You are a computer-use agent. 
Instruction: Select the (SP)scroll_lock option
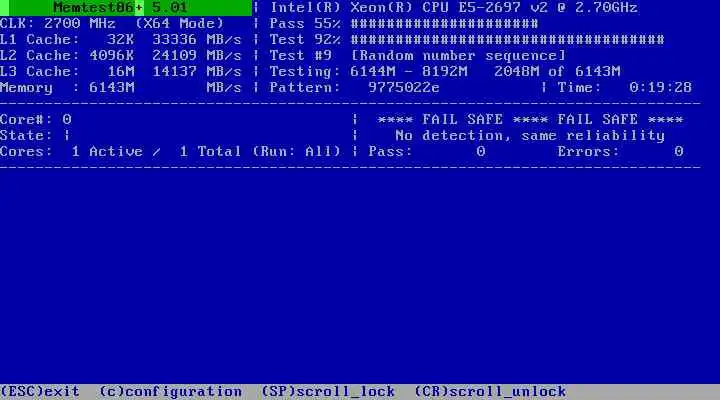[328, 391]
